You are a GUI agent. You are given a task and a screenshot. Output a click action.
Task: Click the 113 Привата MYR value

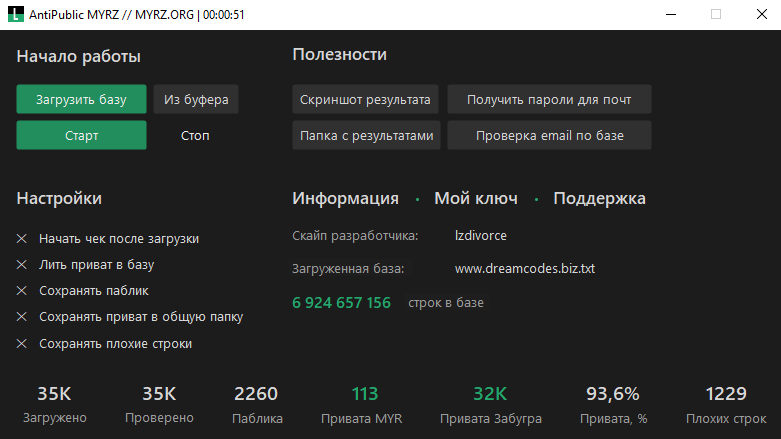[x=365, y=394]
